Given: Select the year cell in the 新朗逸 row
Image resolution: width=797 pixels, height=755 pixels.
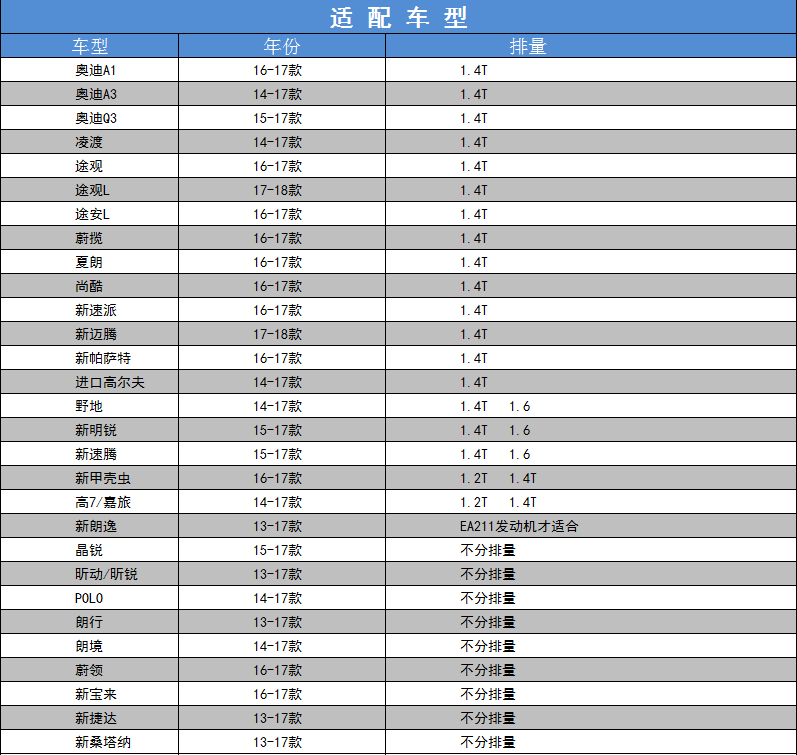Looking at the screenshot, I should 282,526.
